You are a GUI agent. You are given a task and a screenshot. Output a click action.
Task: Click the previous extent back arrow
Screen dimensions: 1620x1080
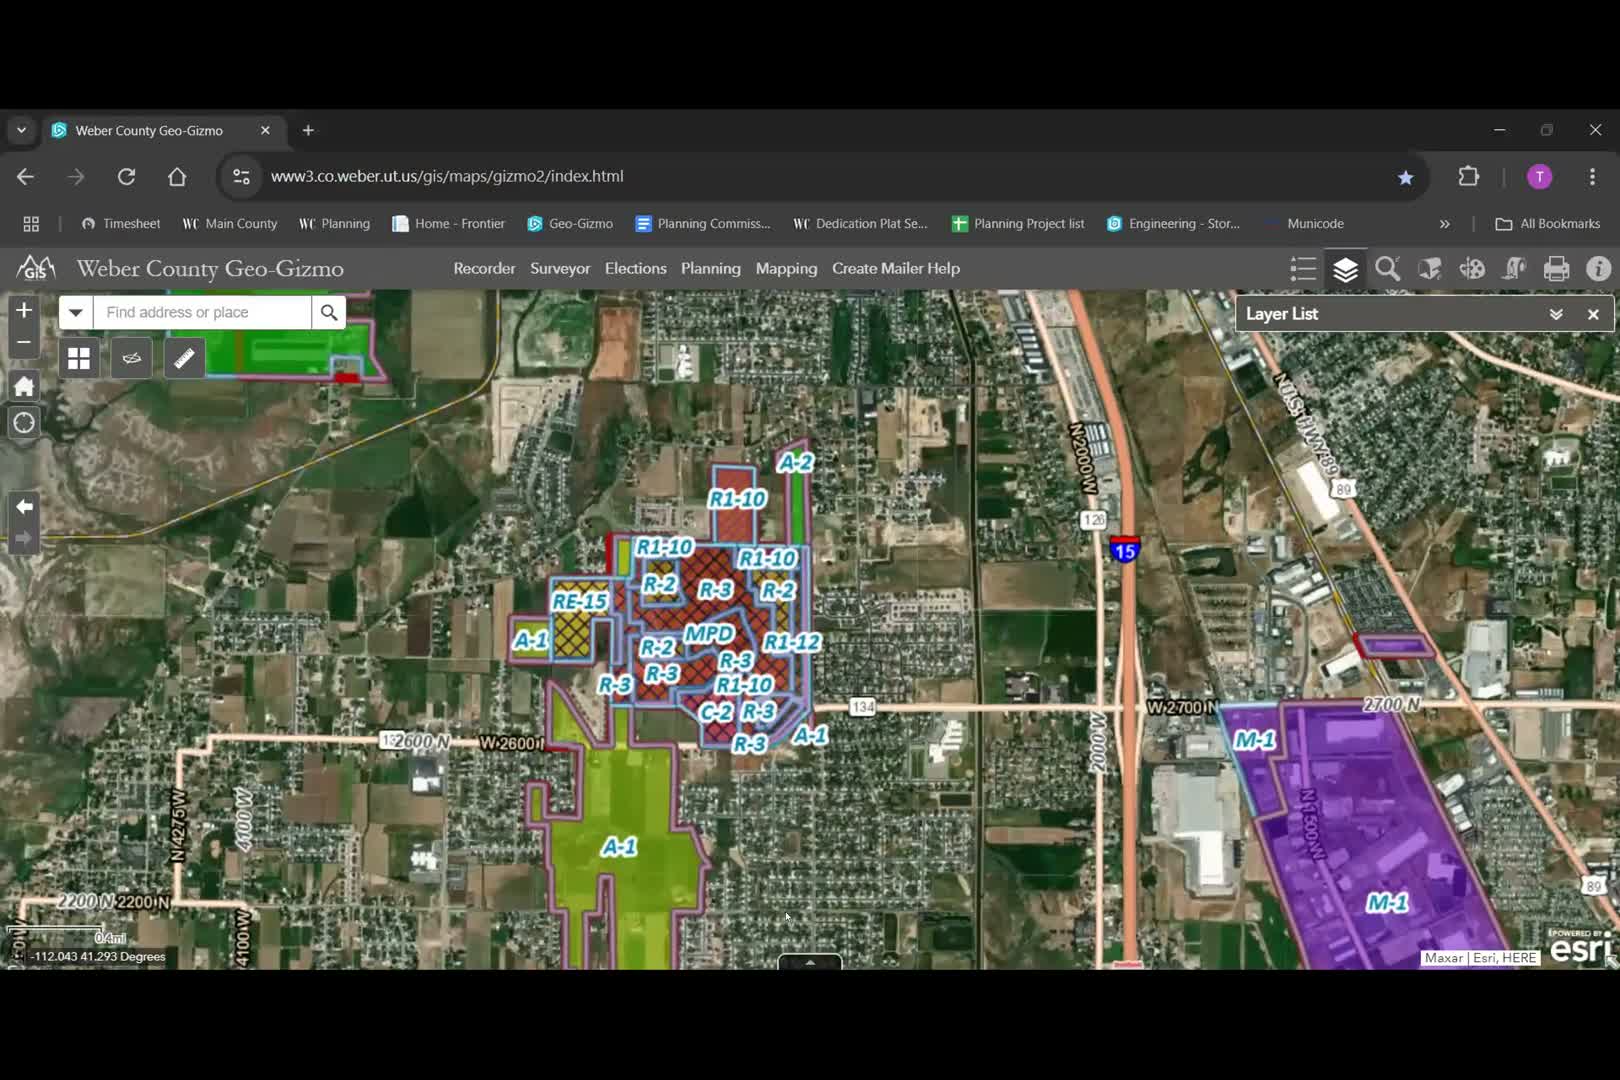click(x=22, y=507)
